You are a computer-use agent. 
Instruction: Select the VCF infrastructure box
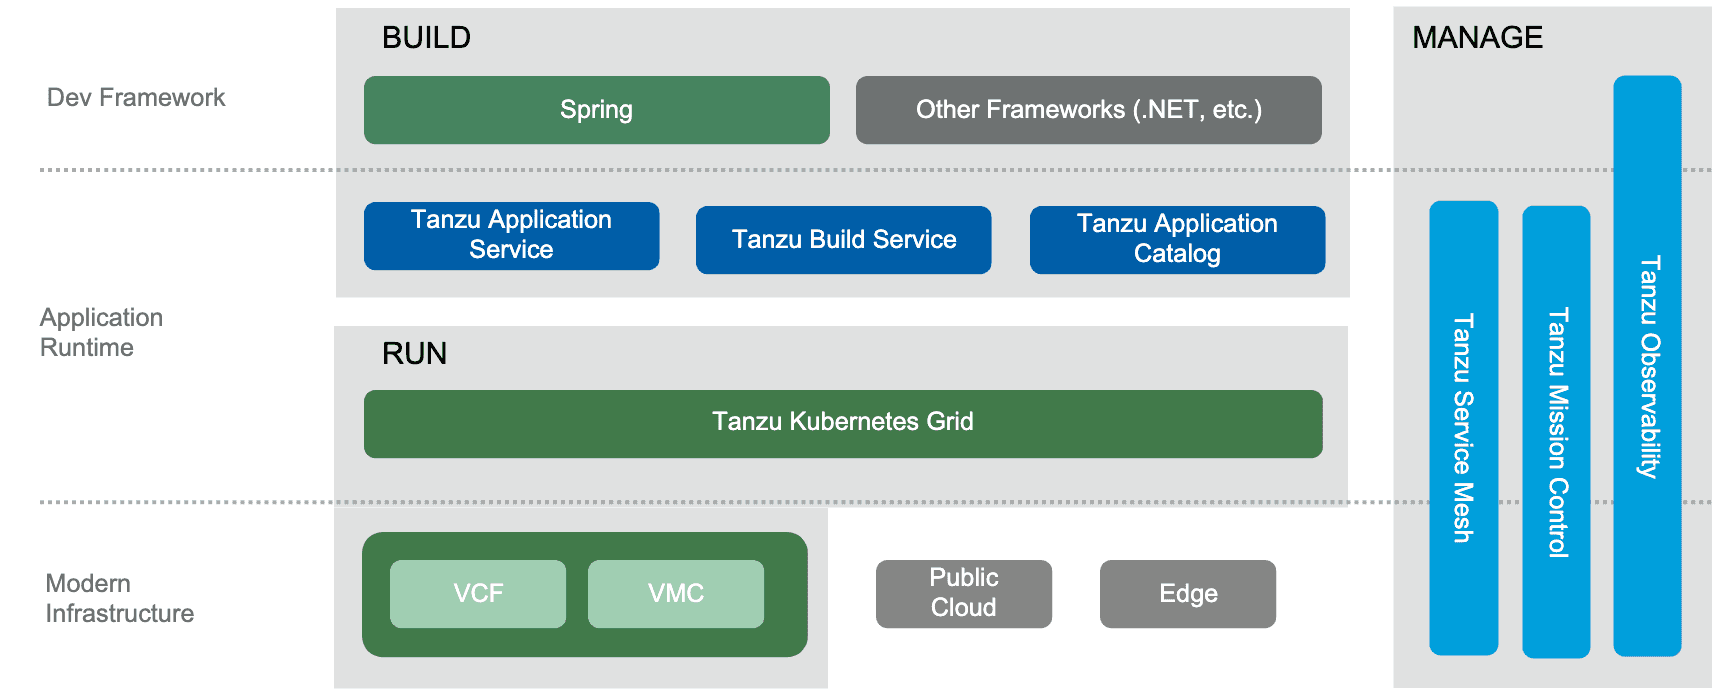[x=478, y=594]
